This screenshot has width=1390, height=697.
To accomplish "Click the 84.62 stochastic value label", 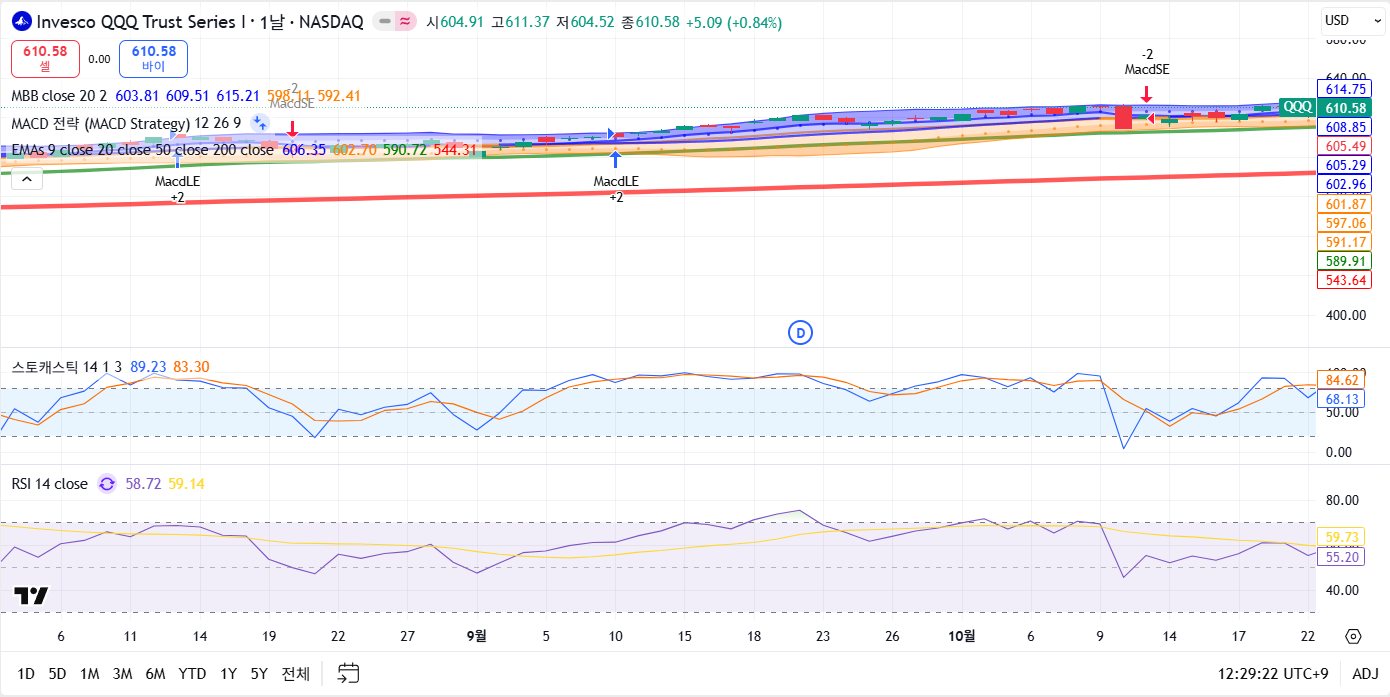I will [1342, 380].
